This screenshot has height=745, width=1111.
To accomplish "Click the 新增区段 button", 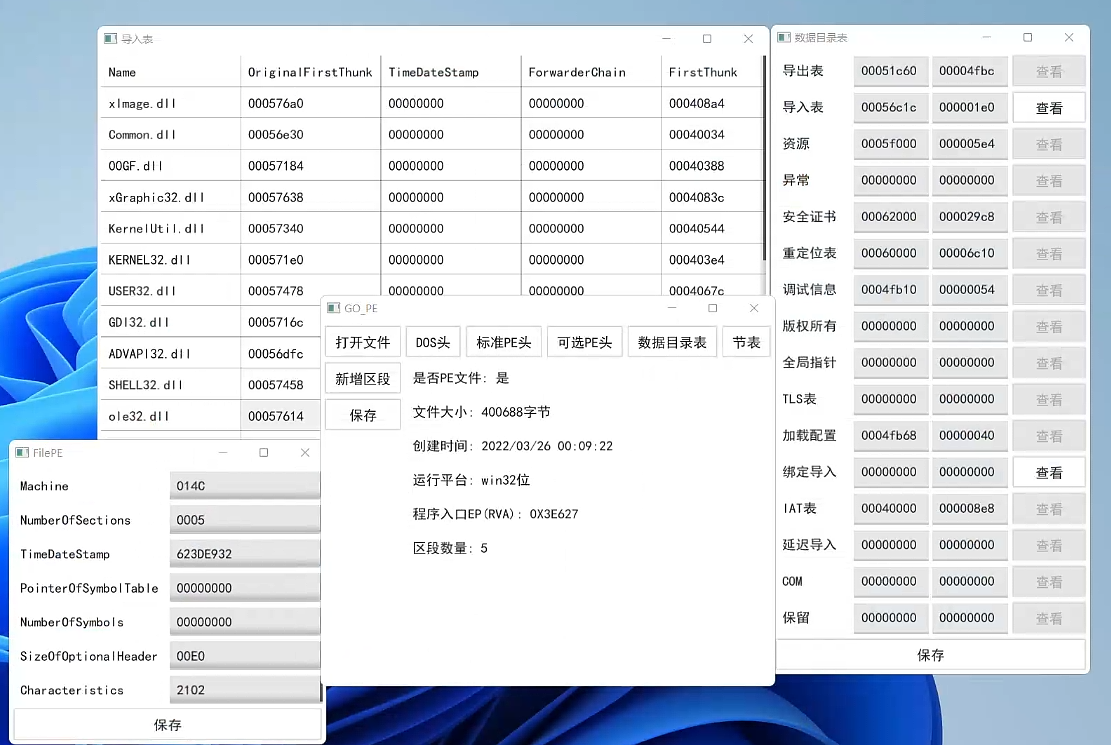I will pyautogui.click(x=363, y=379).
